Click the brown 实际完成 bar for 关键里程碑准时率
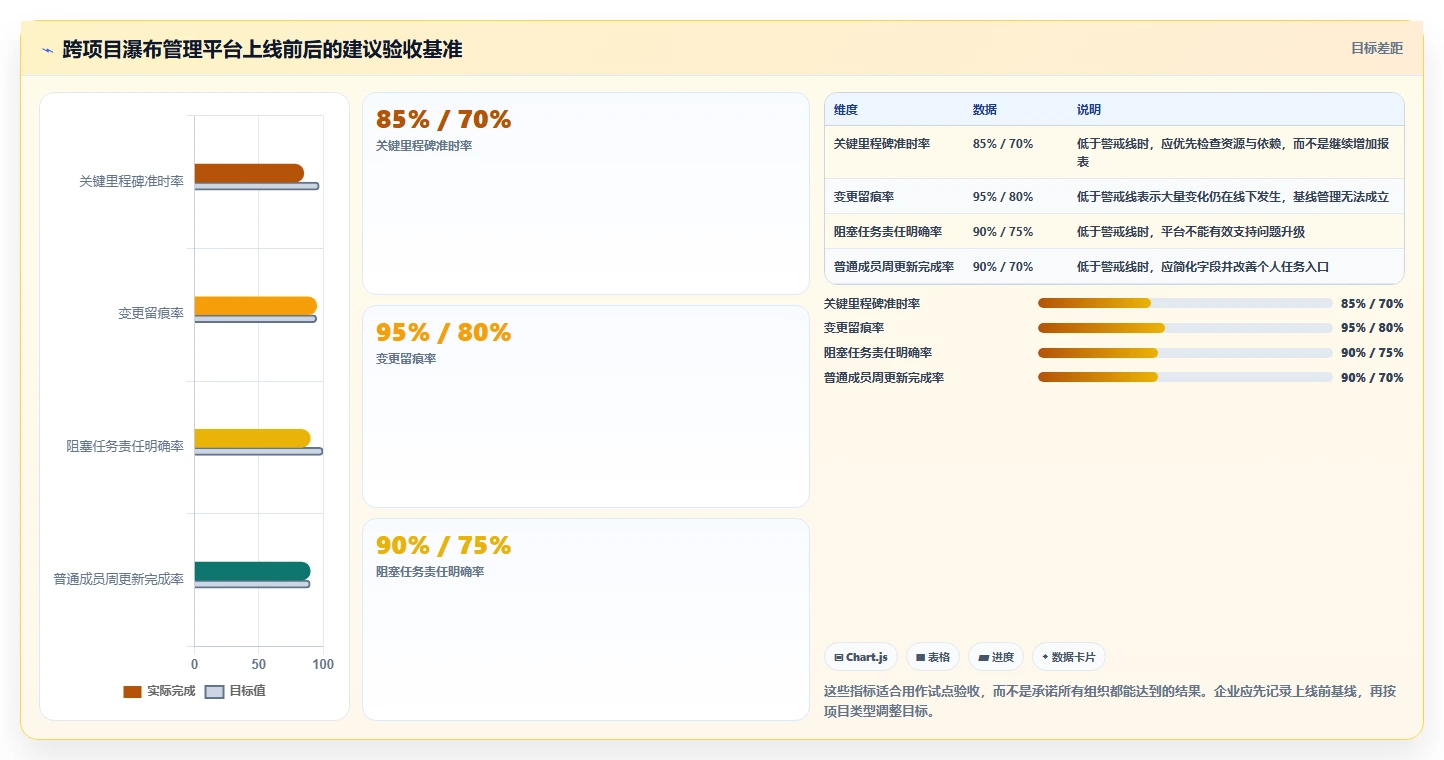Screen dimensions: 1444x760 point(249,173)
